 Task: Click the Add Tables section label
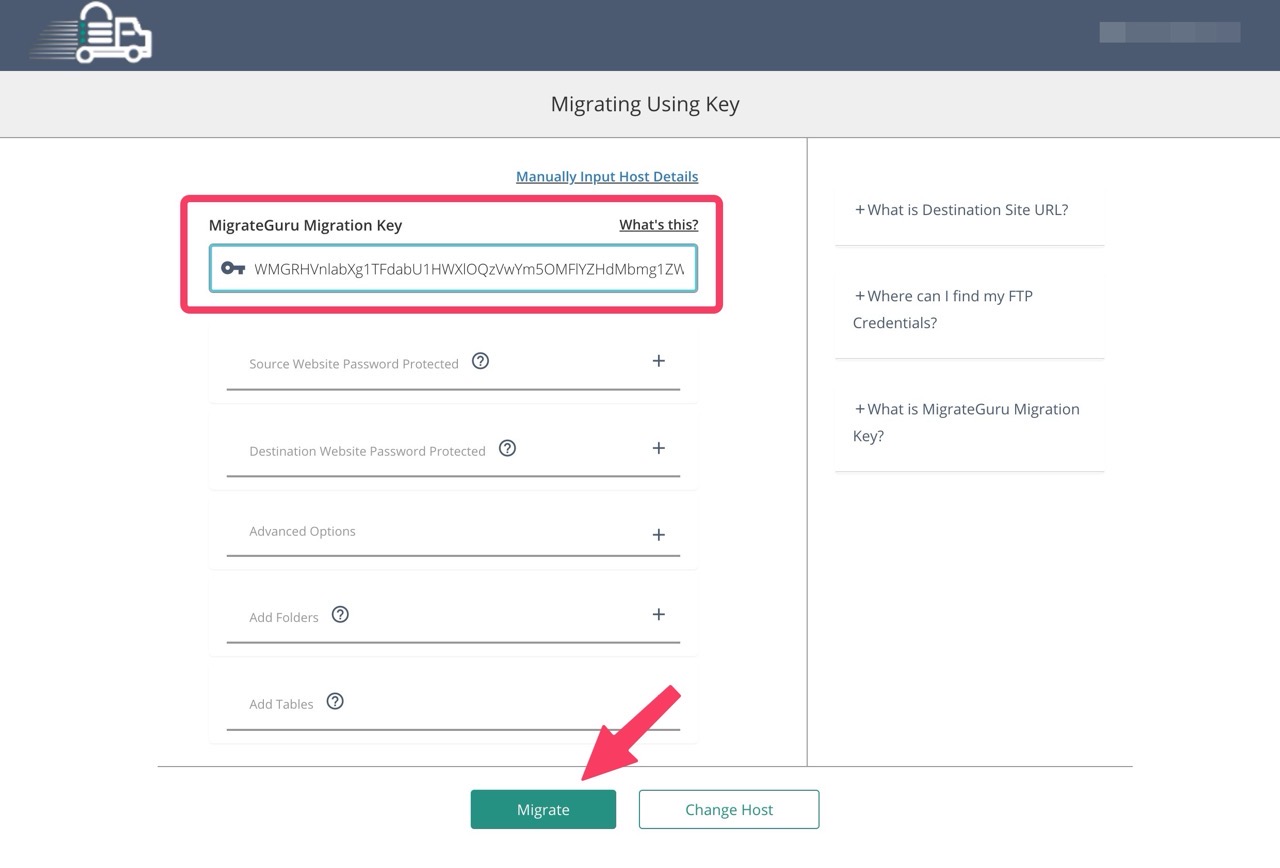click(x=281, y=704)
